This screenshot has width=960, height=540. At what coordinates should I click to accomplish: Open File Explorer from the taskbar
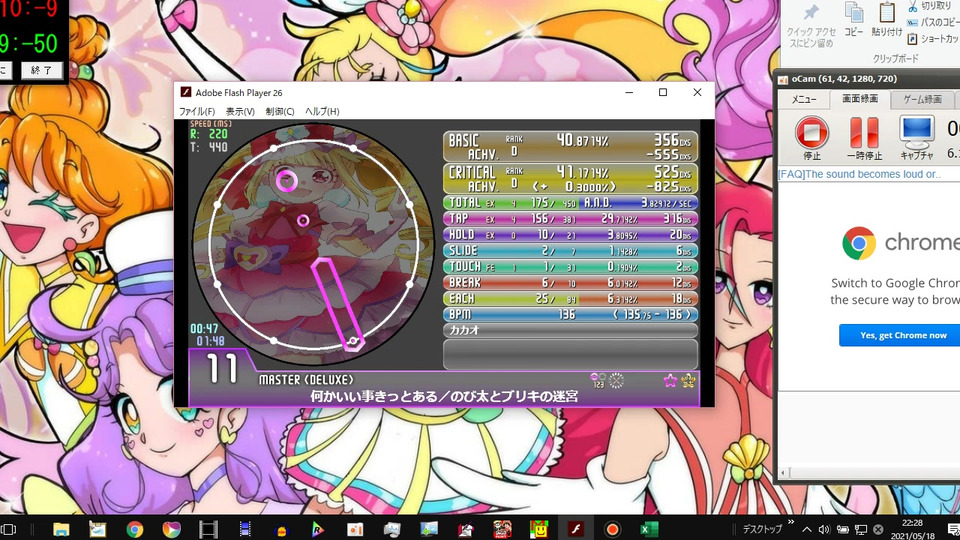click(61, 529)
